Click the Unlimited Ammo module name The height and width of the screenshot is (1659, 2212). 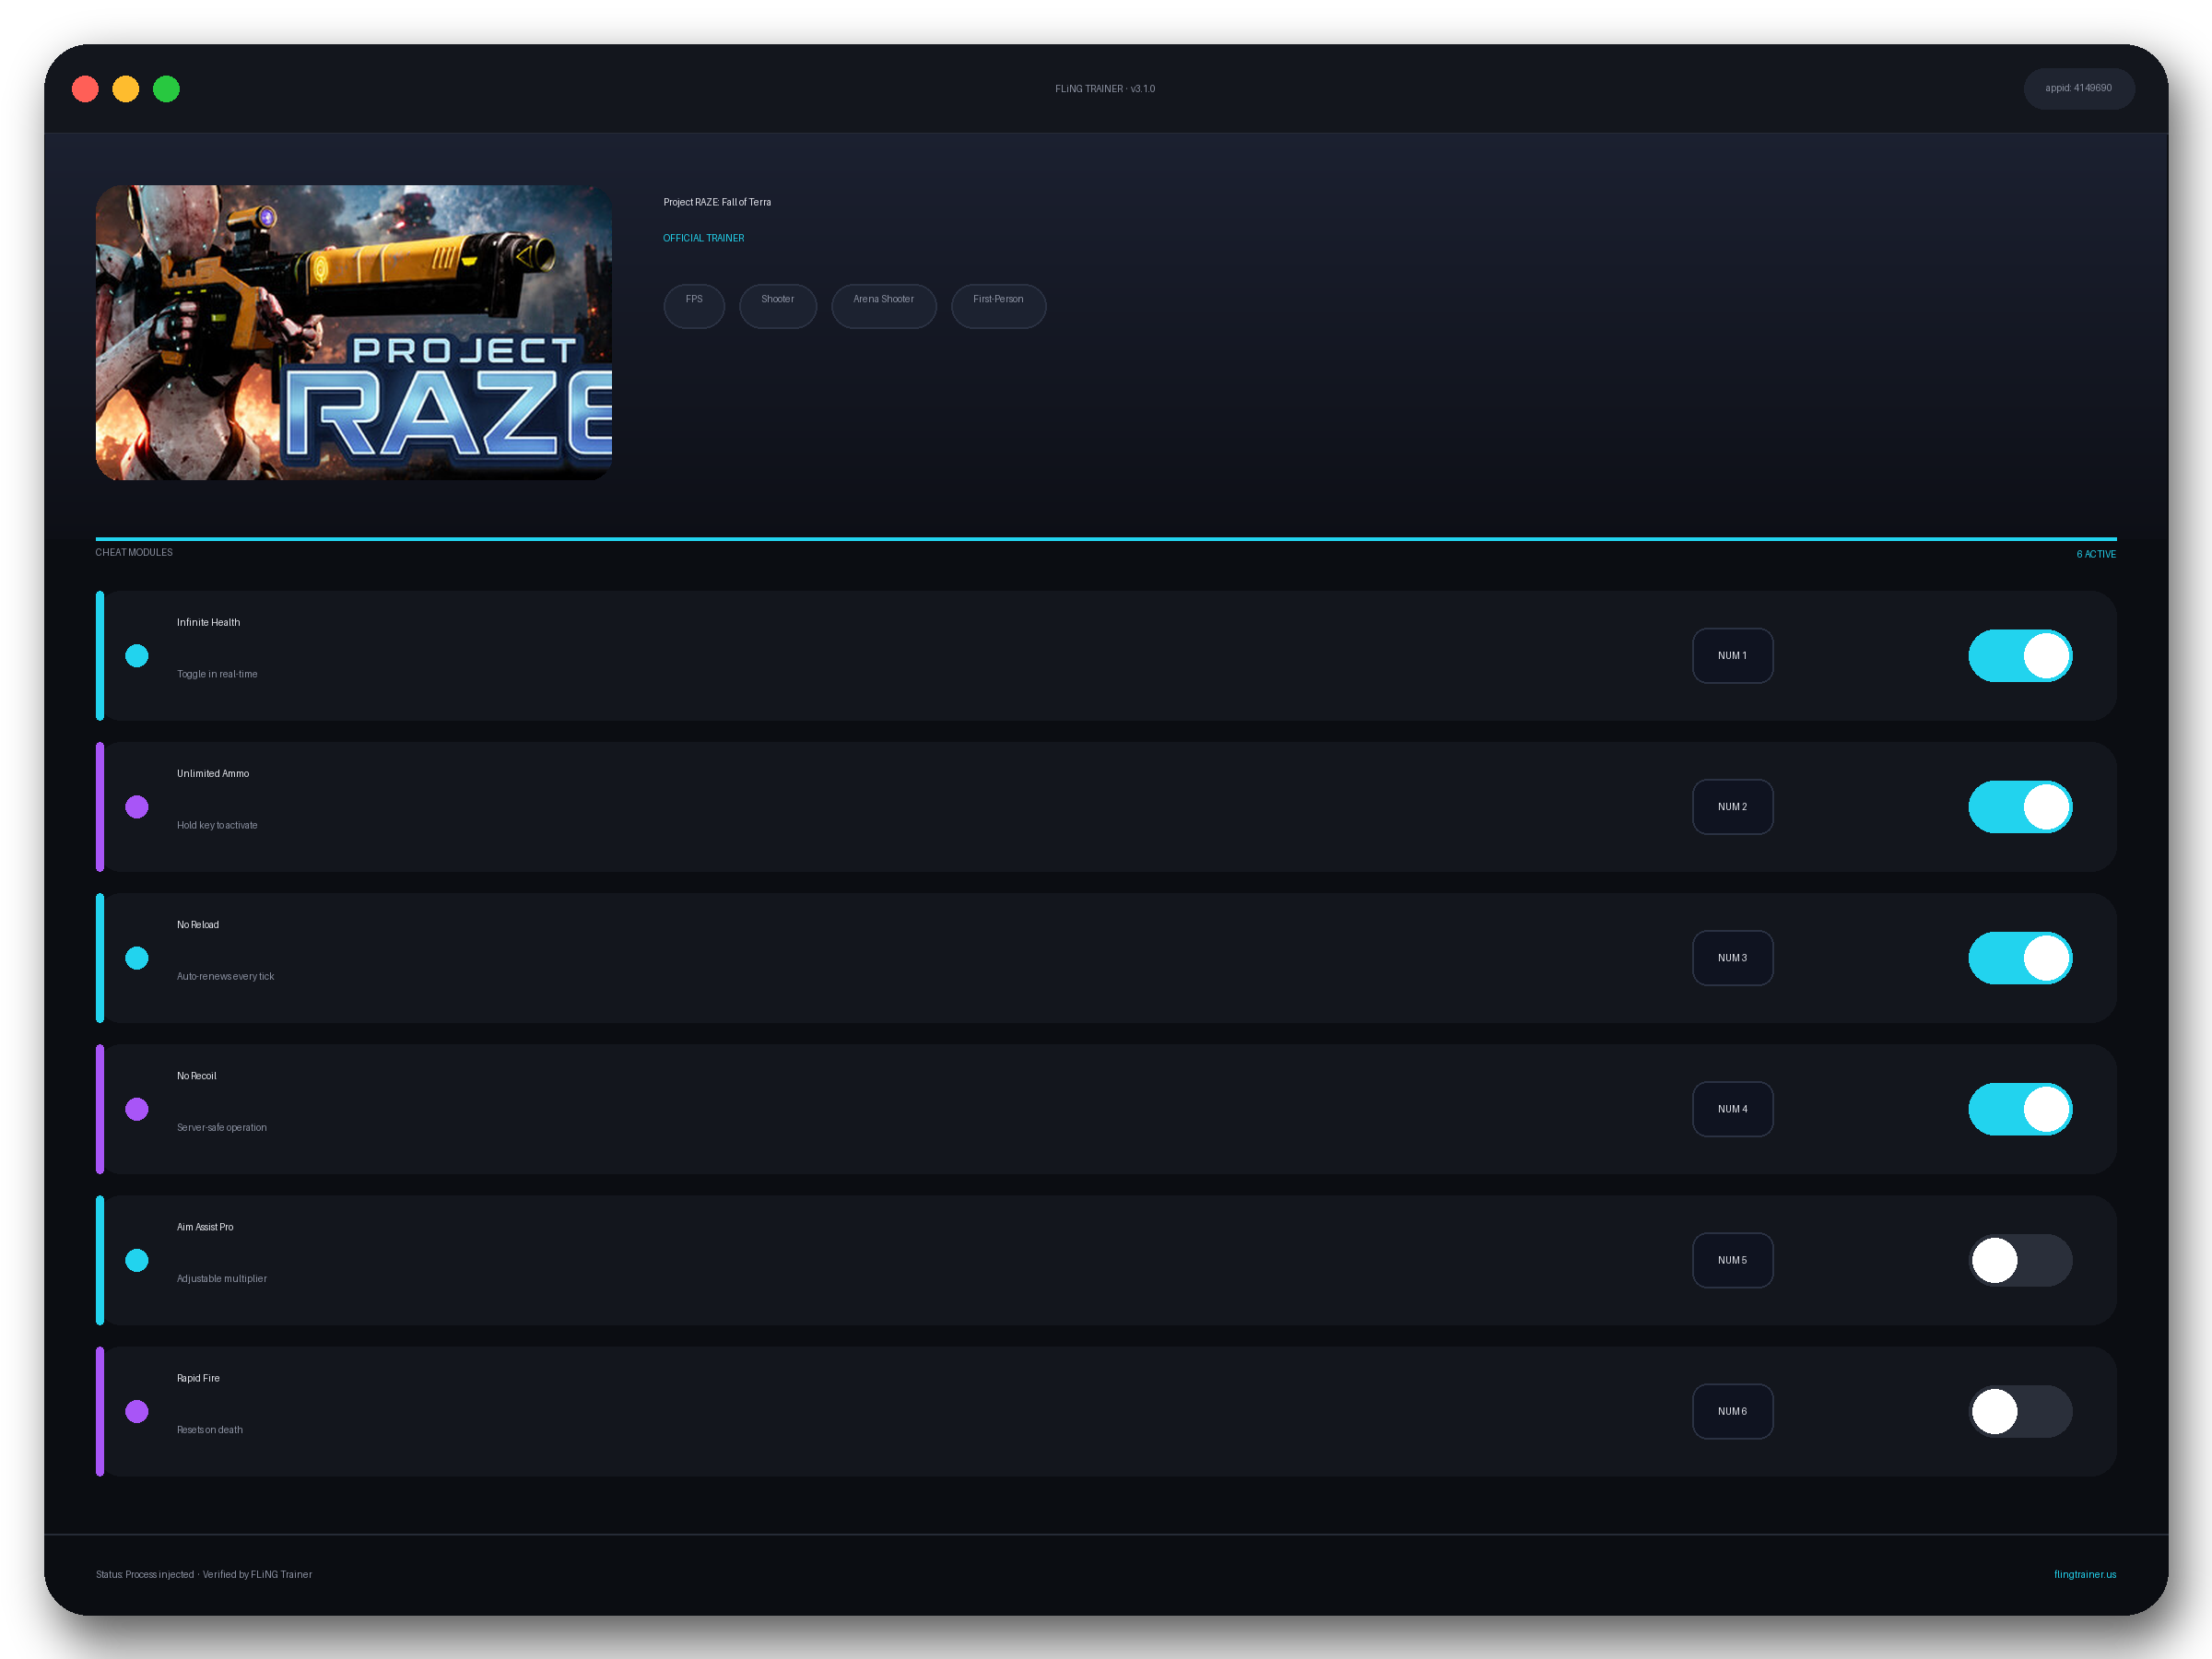pos(213,773)
